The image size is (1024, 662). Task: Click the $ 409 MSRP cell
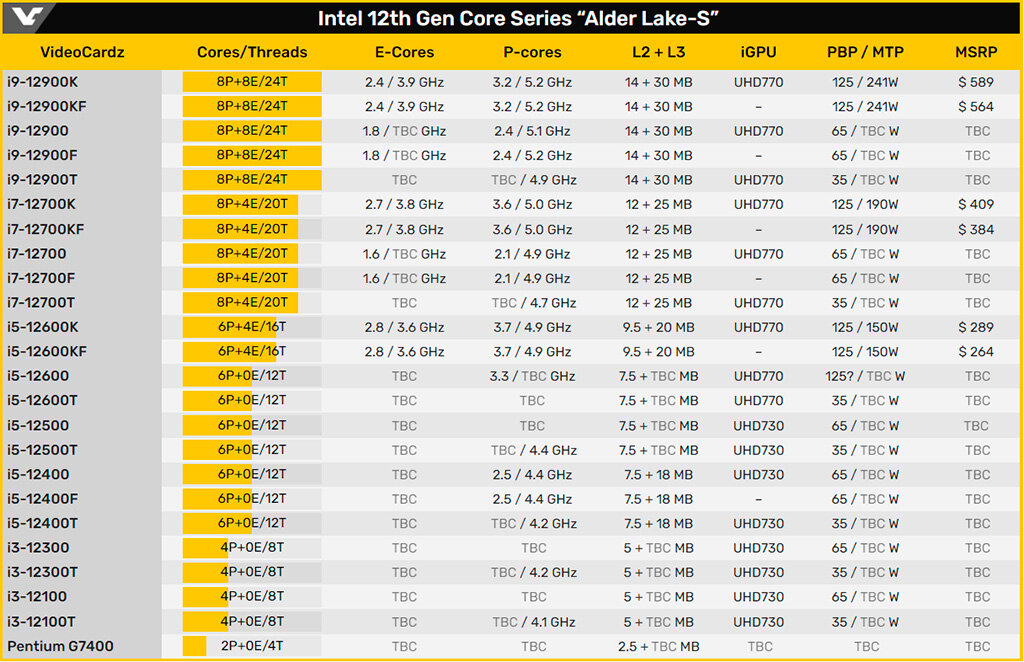pyautogui.click(x=976, y=204)
